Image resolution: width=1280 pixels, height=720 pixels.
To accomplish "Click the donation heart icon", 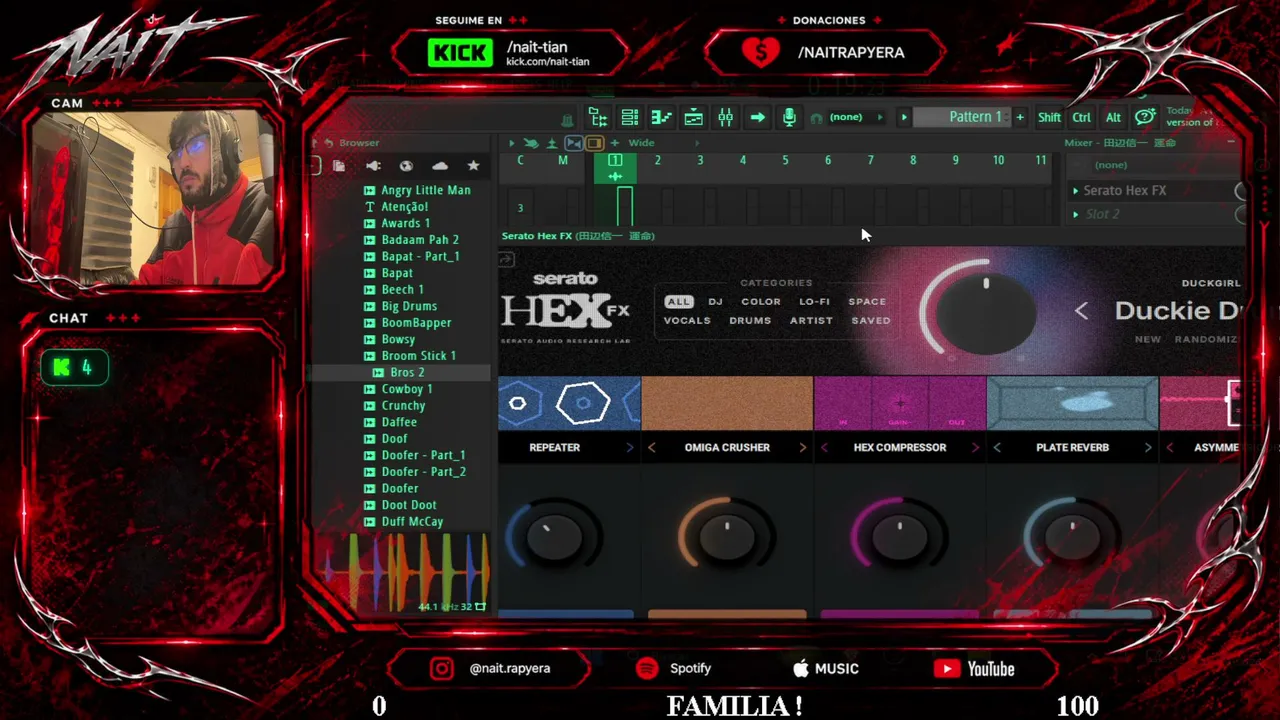I will pyautogui.click(x=761, y=53).
